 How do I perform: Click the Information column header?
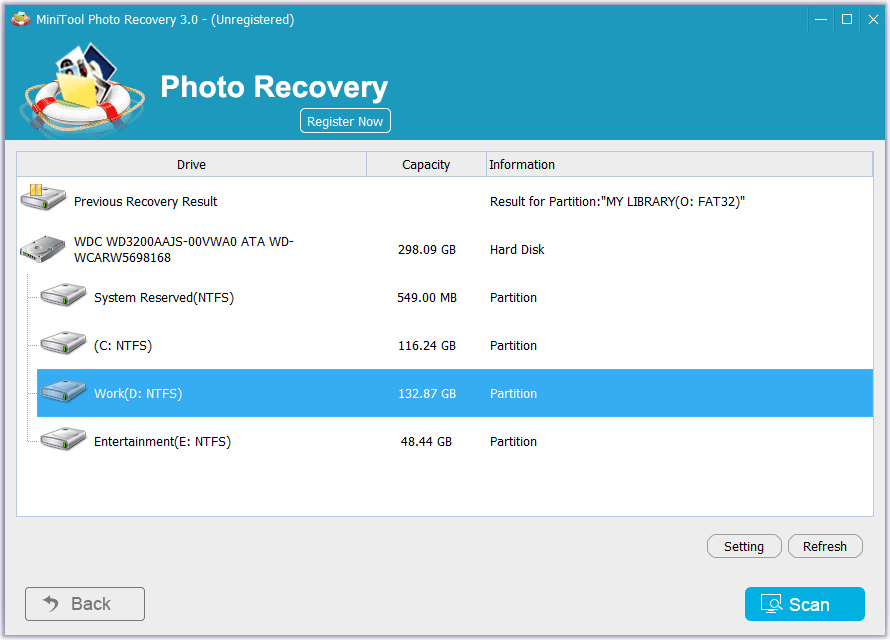[x=679, y=165]
